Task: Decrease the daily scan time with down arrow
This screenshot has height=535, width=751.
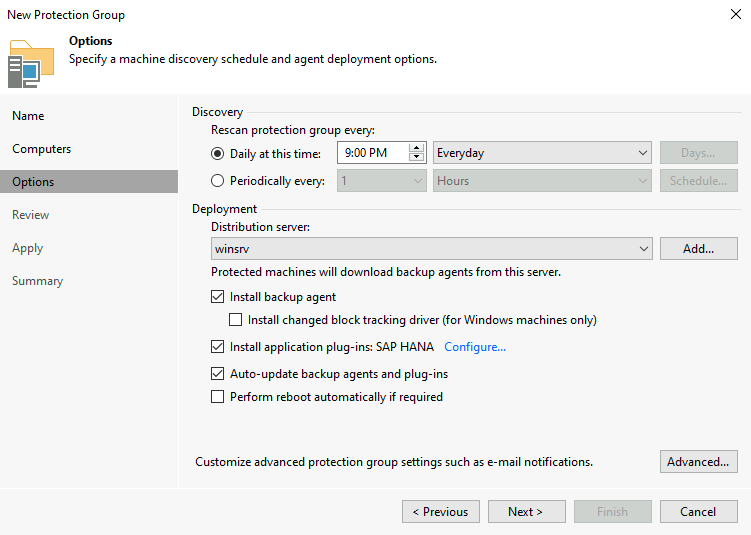Action: [417, 158]
